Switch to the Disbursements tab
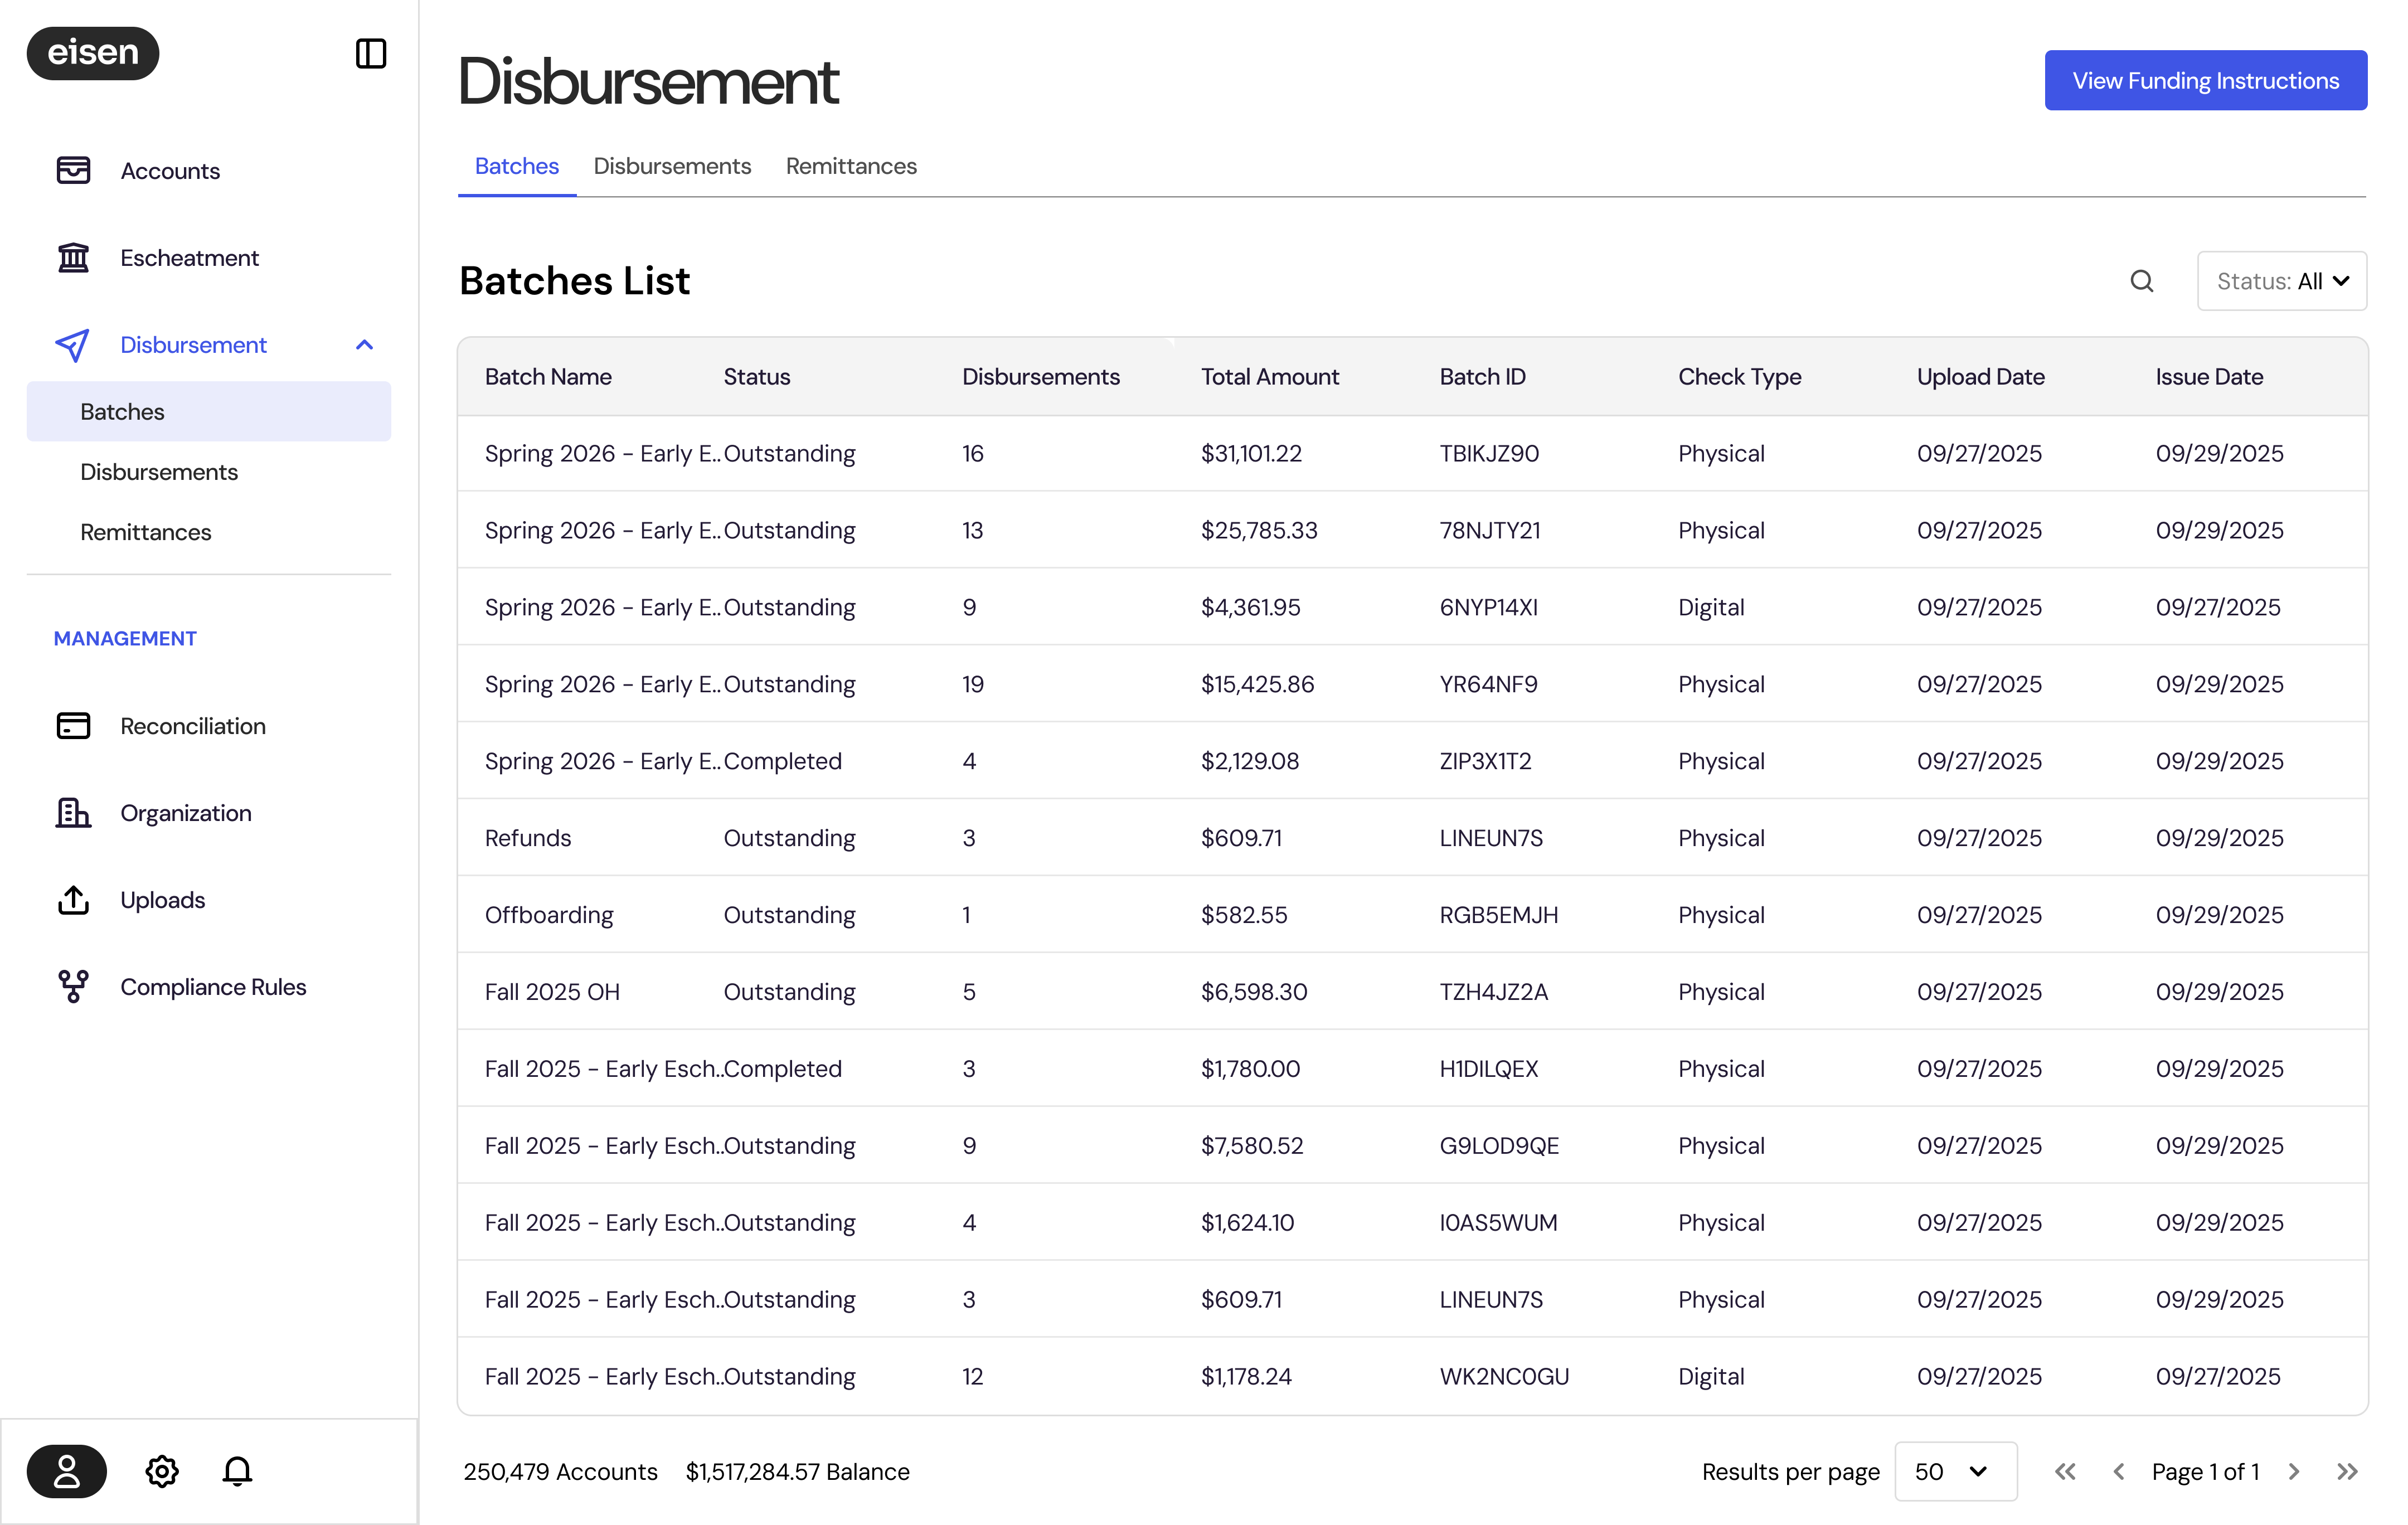 point(671,166)
